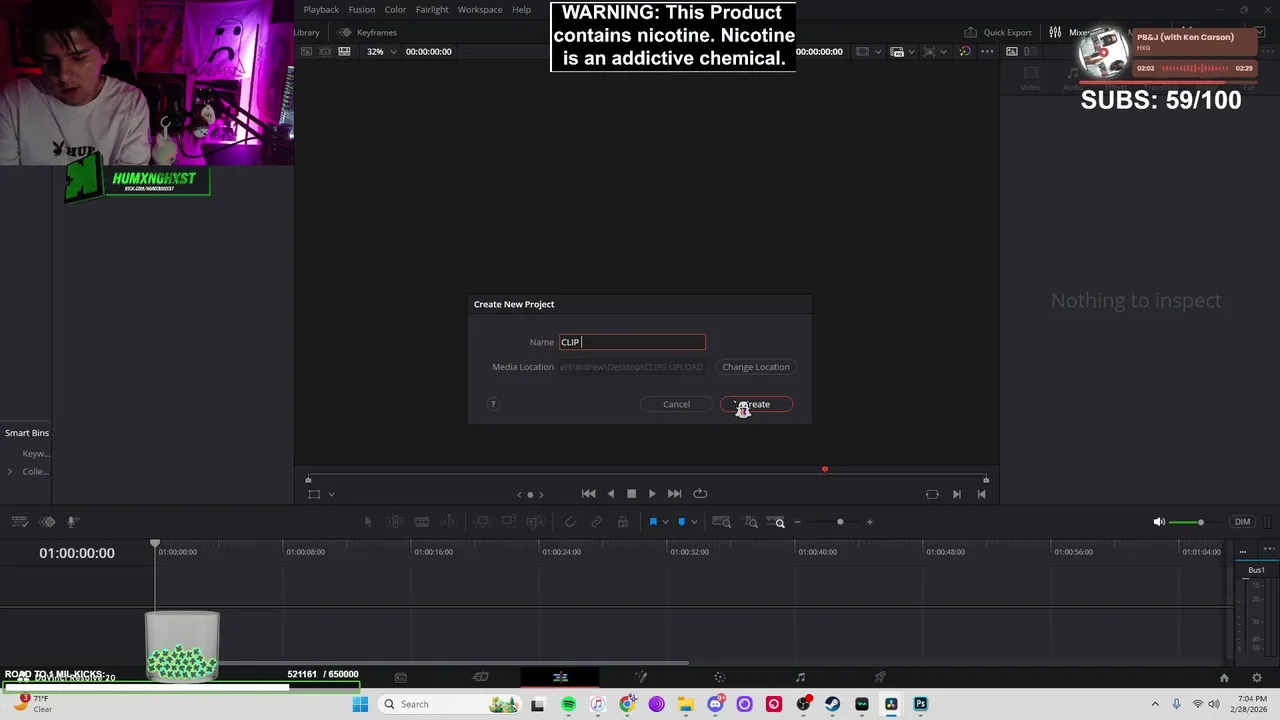Image resolution: width=1280 pixels, height=720 pixels.
Task: Click the Overwrite clip icon
Action: pos(508,522)
